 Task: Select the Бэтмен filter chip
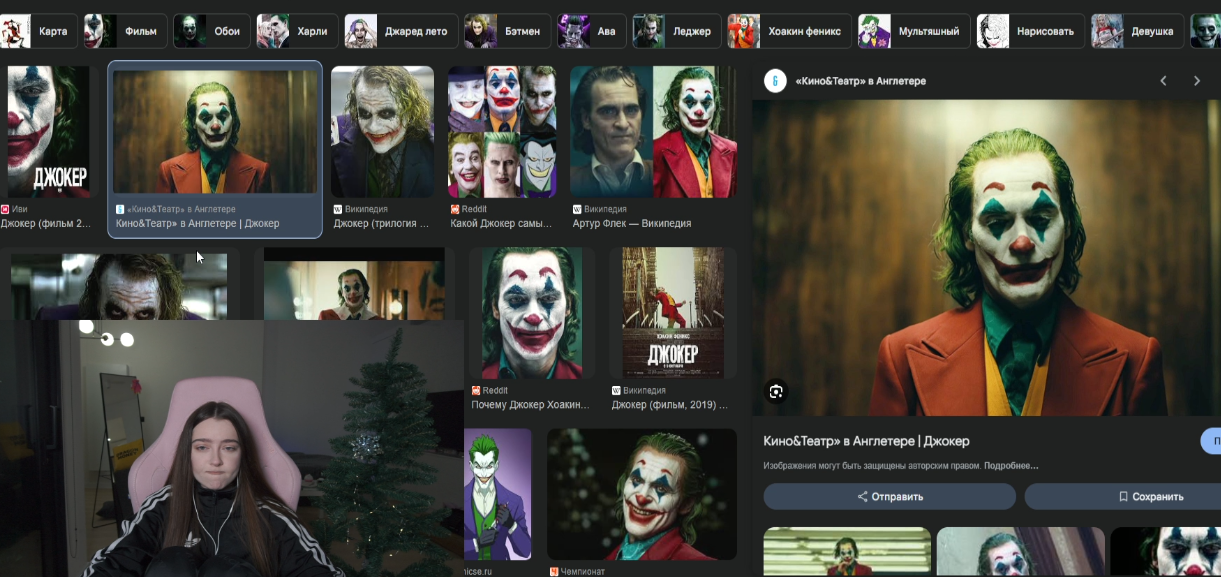pyautogui.click(x=506, y=31)
